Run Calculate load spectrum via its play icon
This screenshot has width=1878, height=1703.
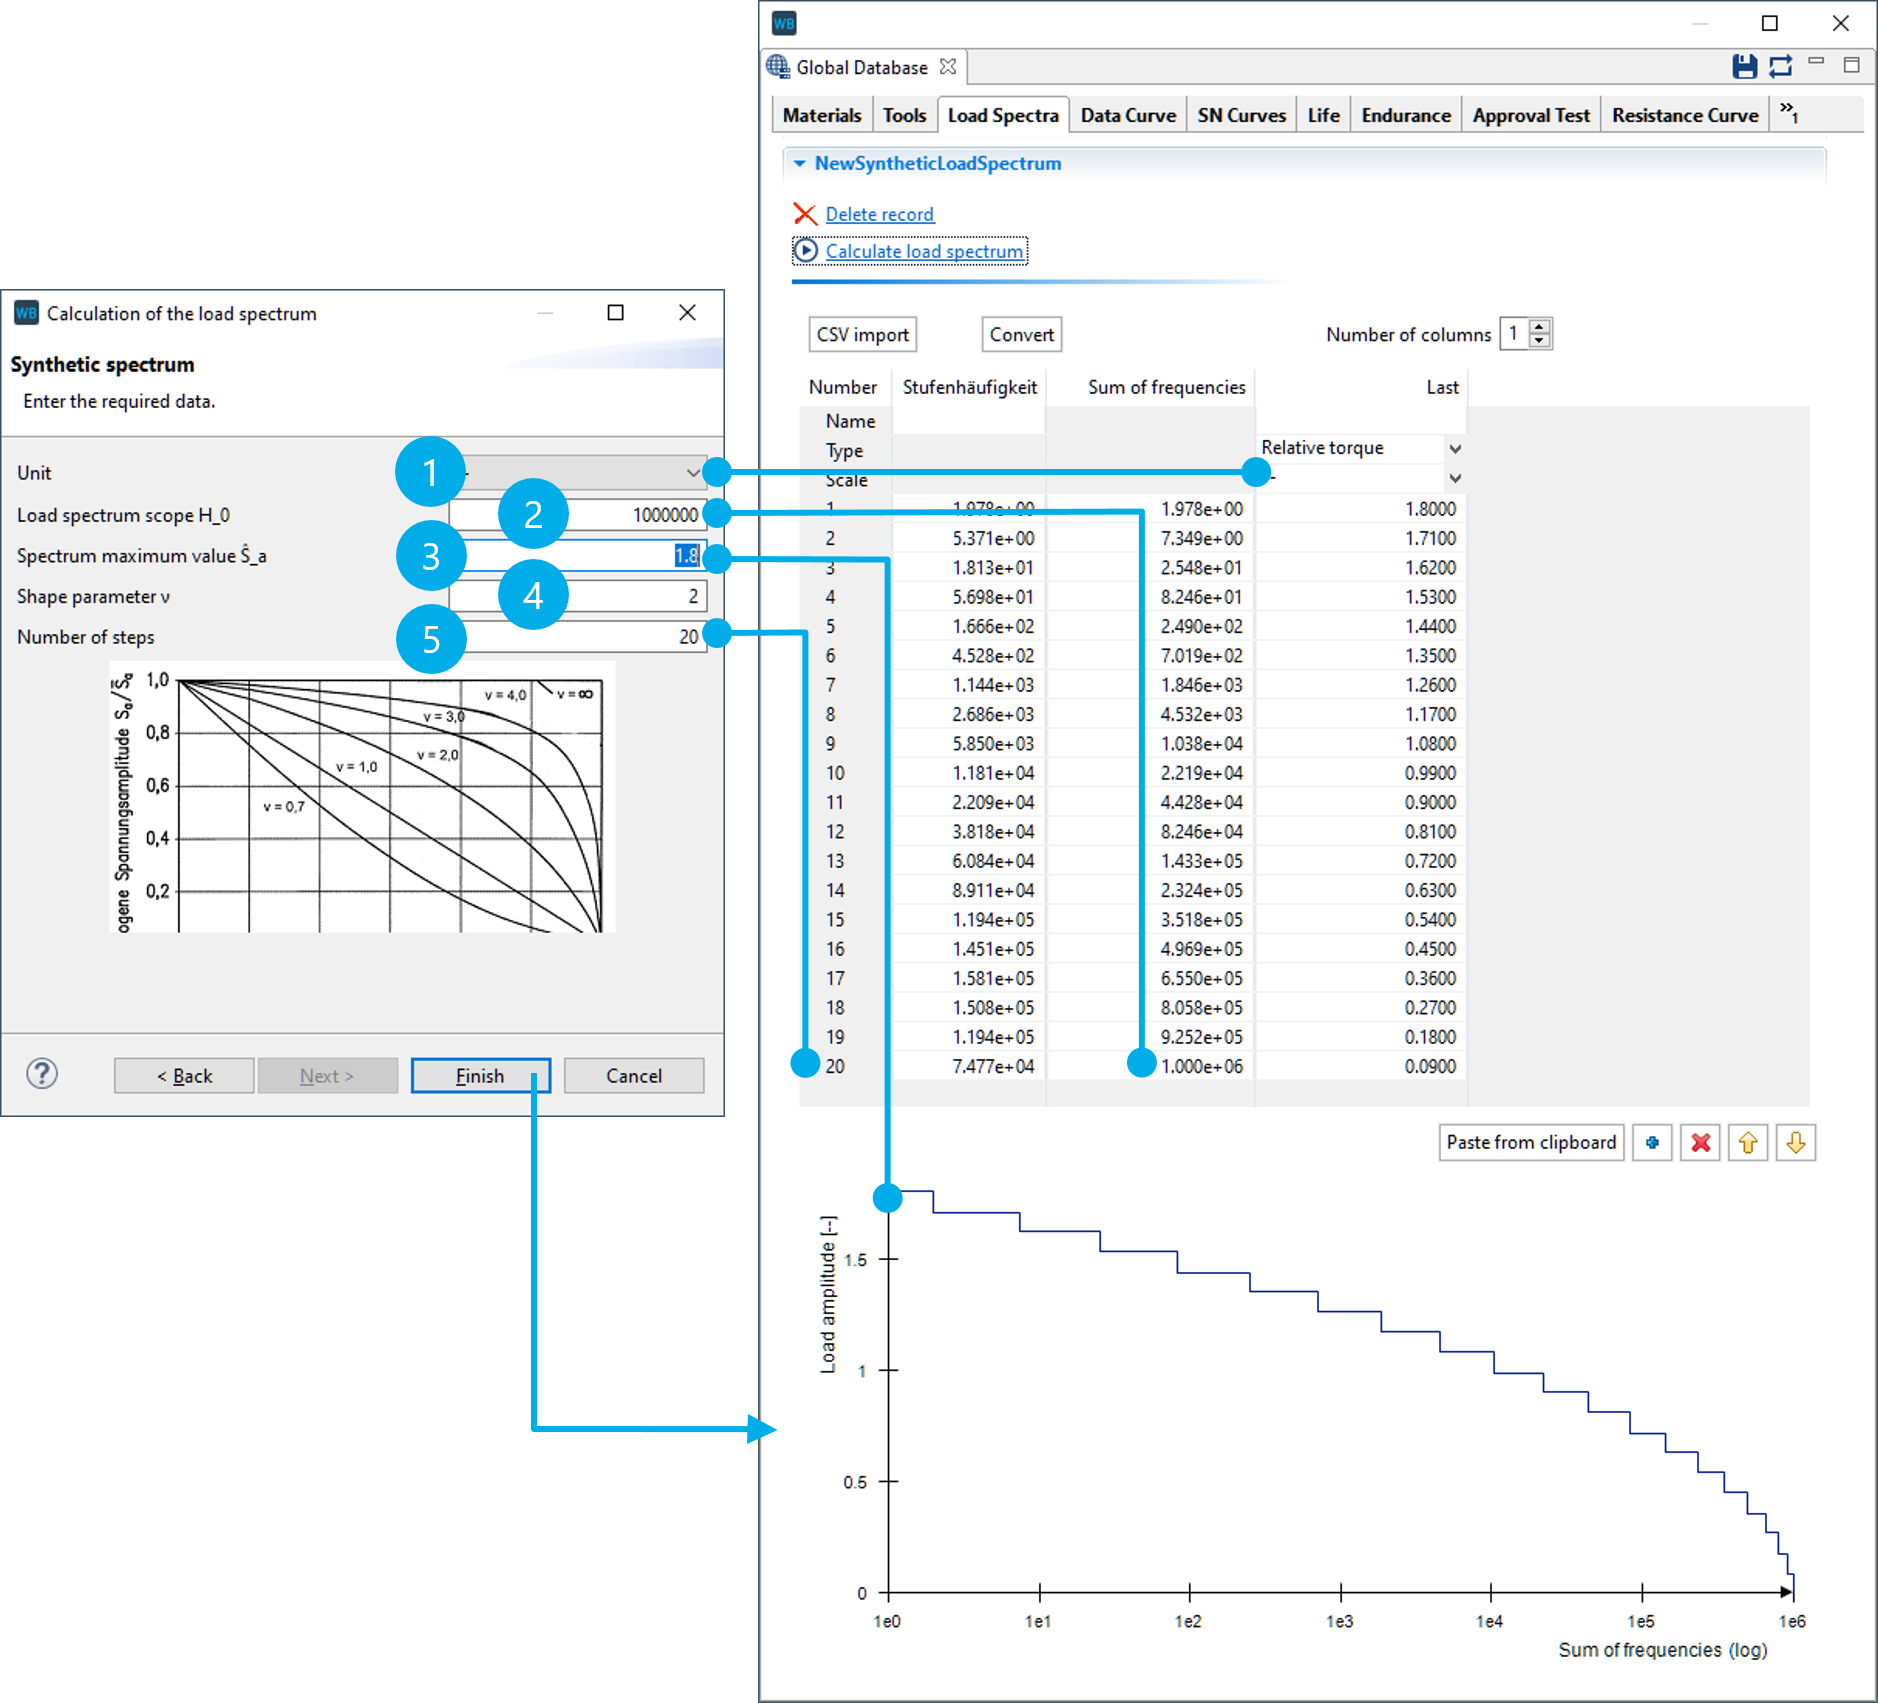(x=807, y=250)
